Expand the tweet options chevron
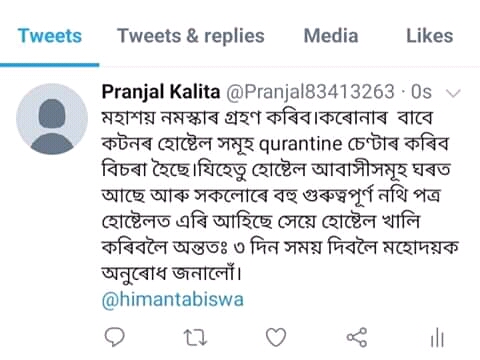 (453, 93)
